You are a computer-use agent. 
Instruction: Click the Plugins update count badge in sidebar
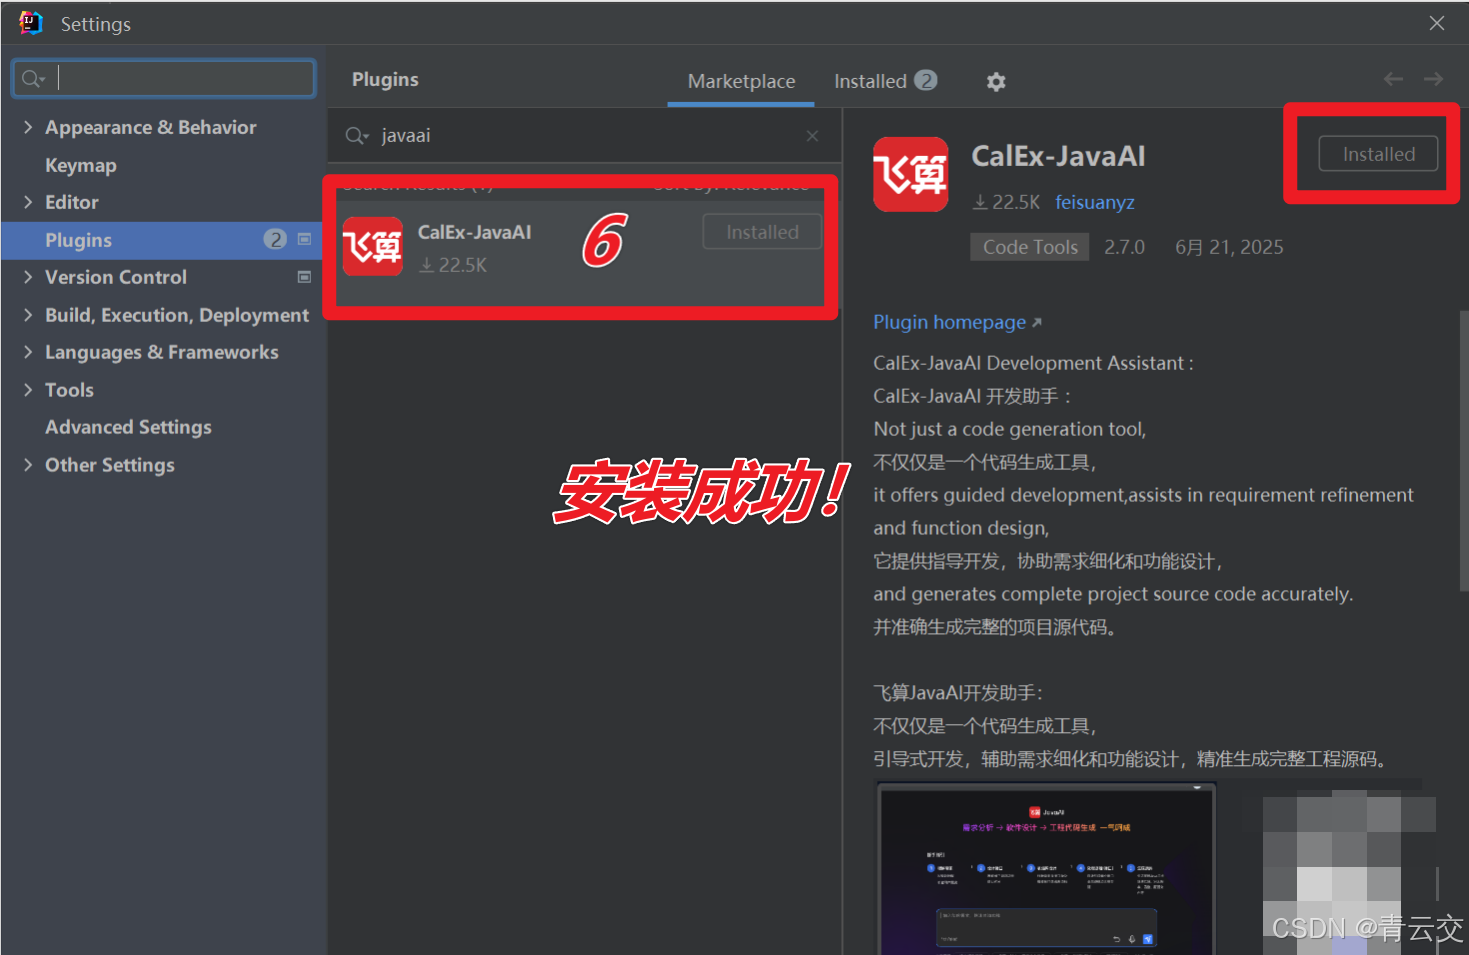click(x=275, y=239)
